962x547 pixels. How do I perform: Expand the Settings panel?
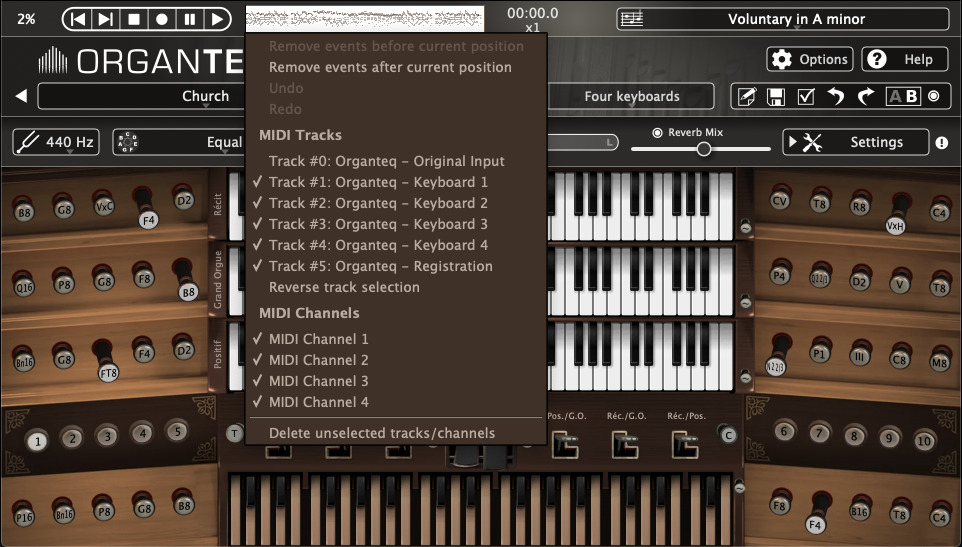click(x=856, y=142)
